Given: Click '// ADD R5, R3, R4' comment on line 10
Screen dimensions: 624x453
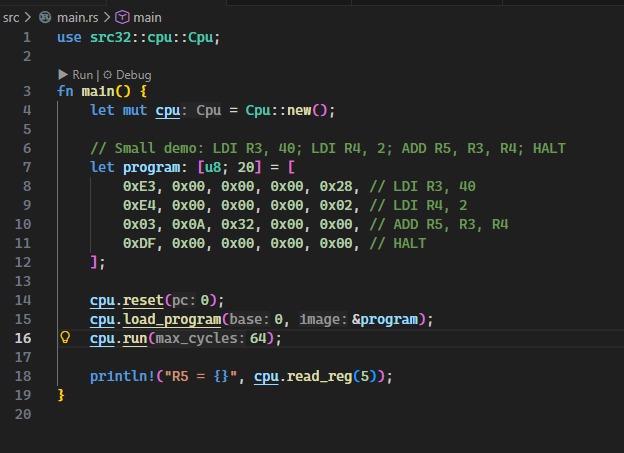Looking at the screenshot, I should (439, 224).
